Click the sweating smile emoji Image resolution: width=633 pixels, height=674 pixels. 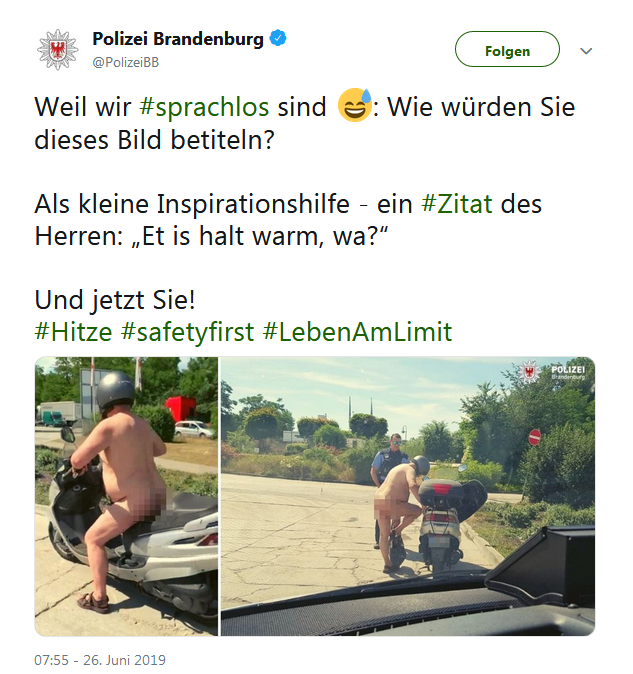[355, 105]
